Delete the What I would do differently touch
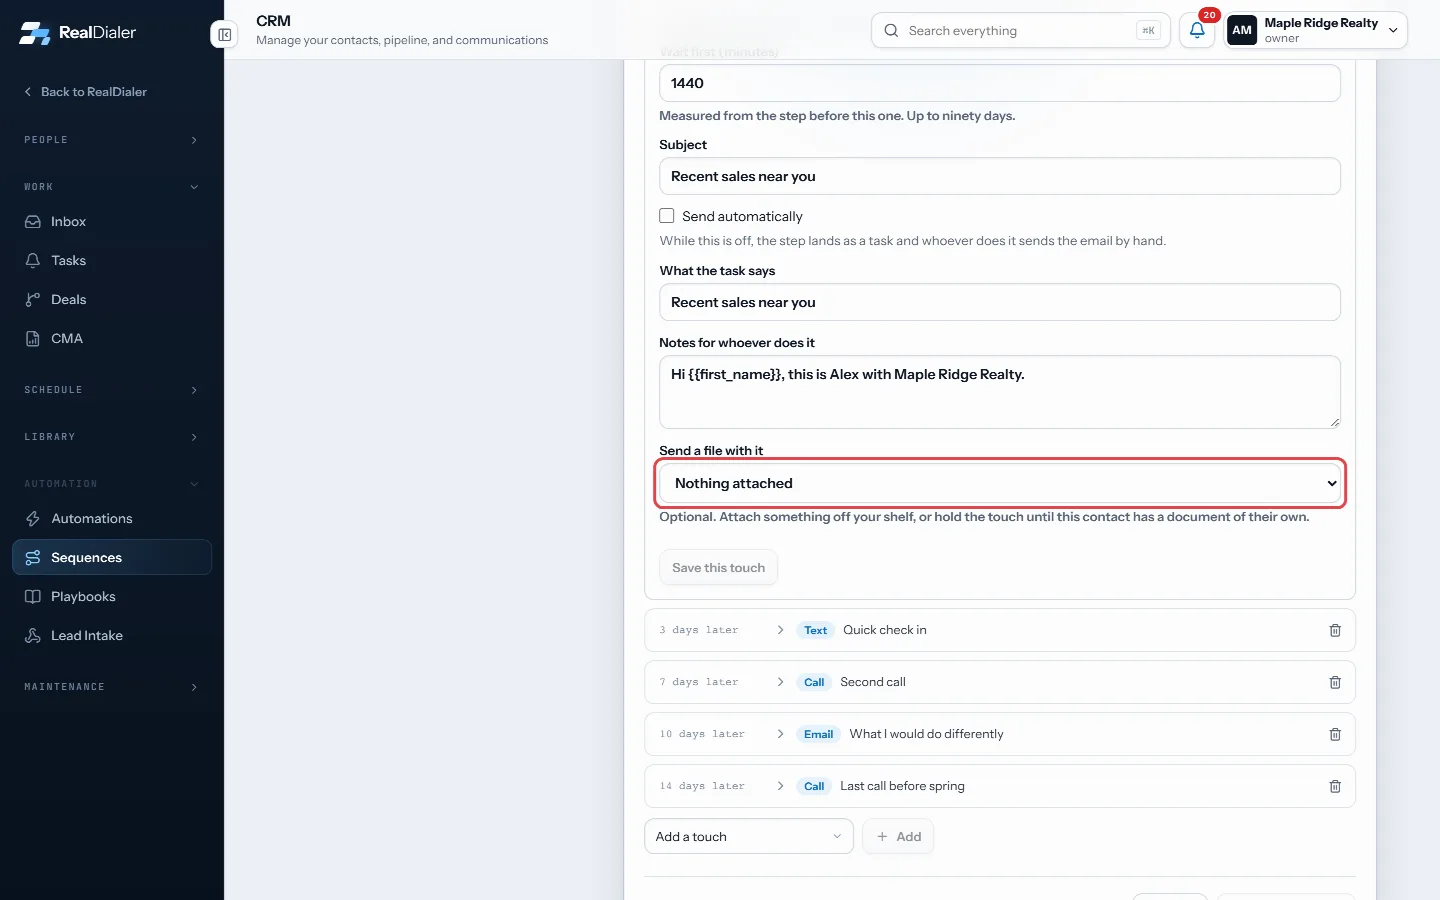 pyautogui.click(x=1335, y=735)
